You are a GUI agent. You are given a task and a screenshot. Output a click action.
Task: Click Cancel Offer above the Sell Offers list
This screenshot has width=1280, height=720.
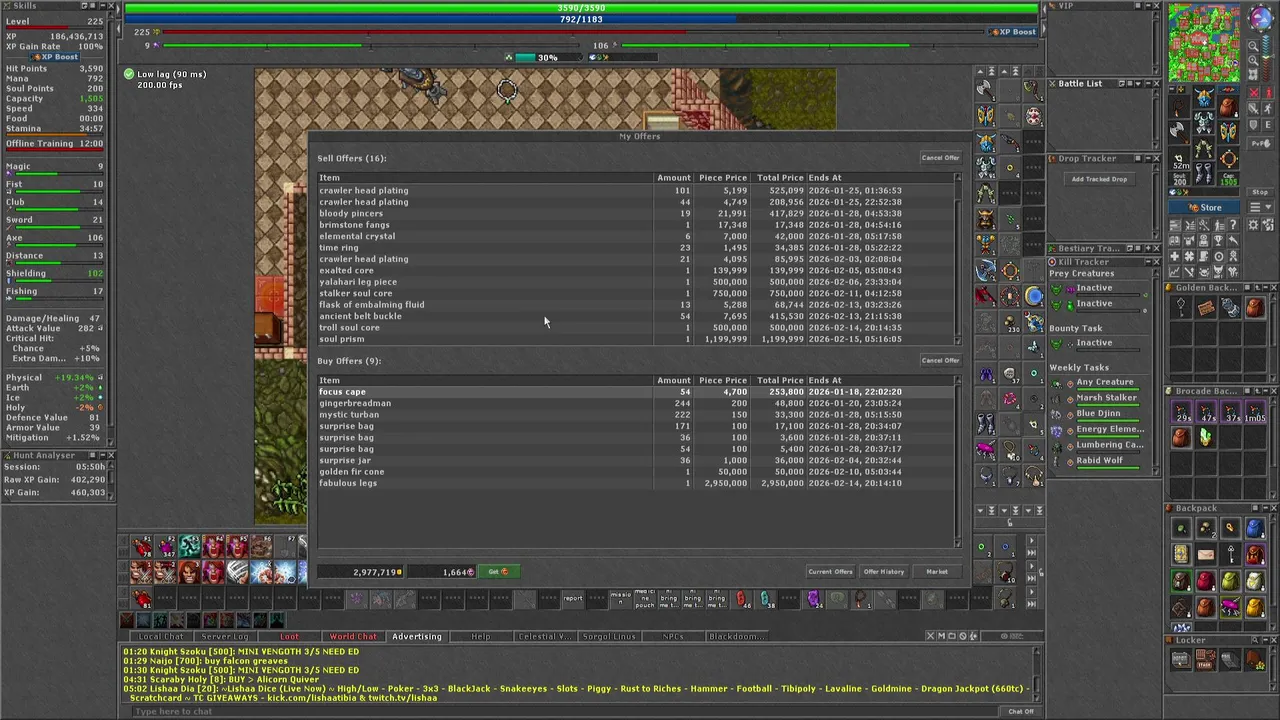[x=939, y=158]
